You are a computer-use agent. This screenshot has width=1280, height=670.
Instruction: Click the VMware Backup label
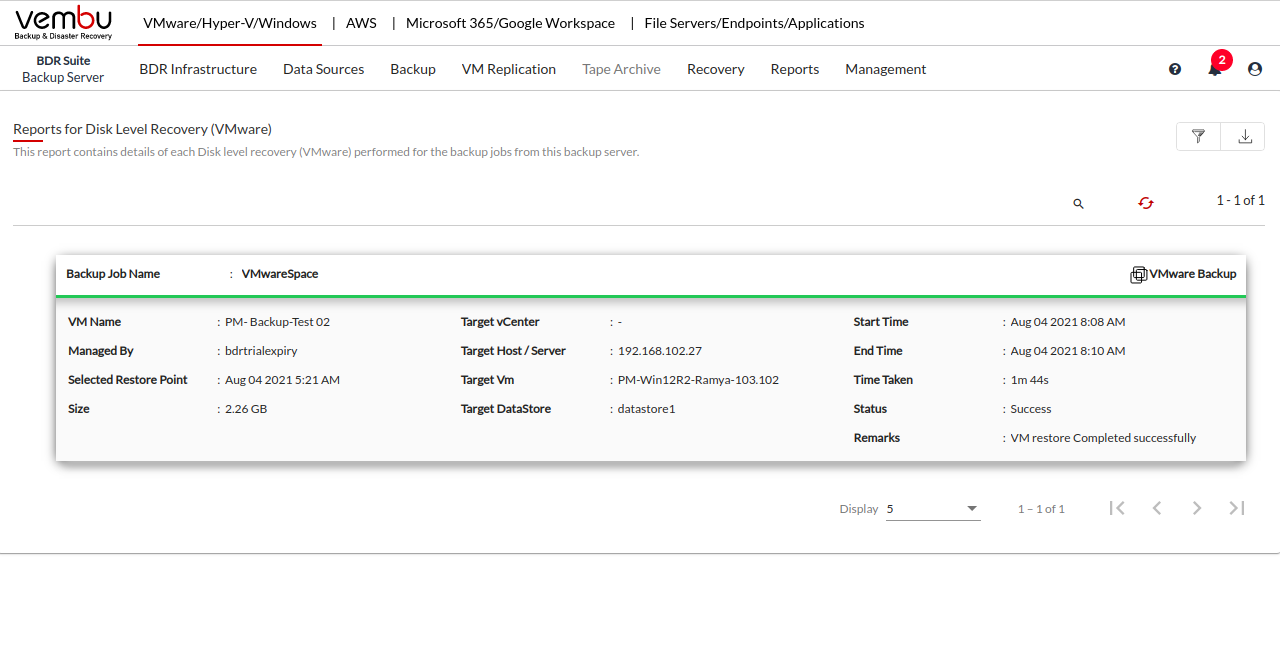1193,274
